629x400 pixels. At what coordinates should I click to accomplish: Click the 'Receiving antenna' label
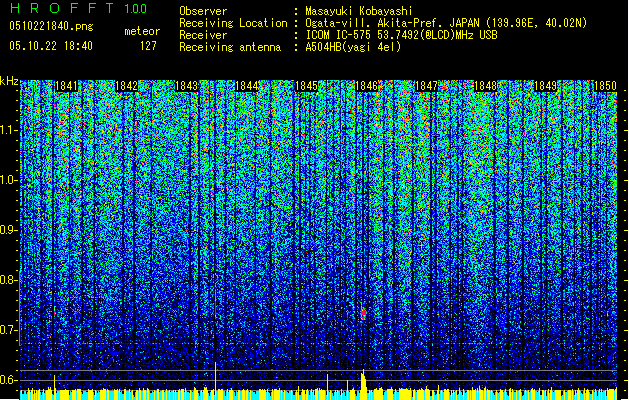(x=230, y=47)
